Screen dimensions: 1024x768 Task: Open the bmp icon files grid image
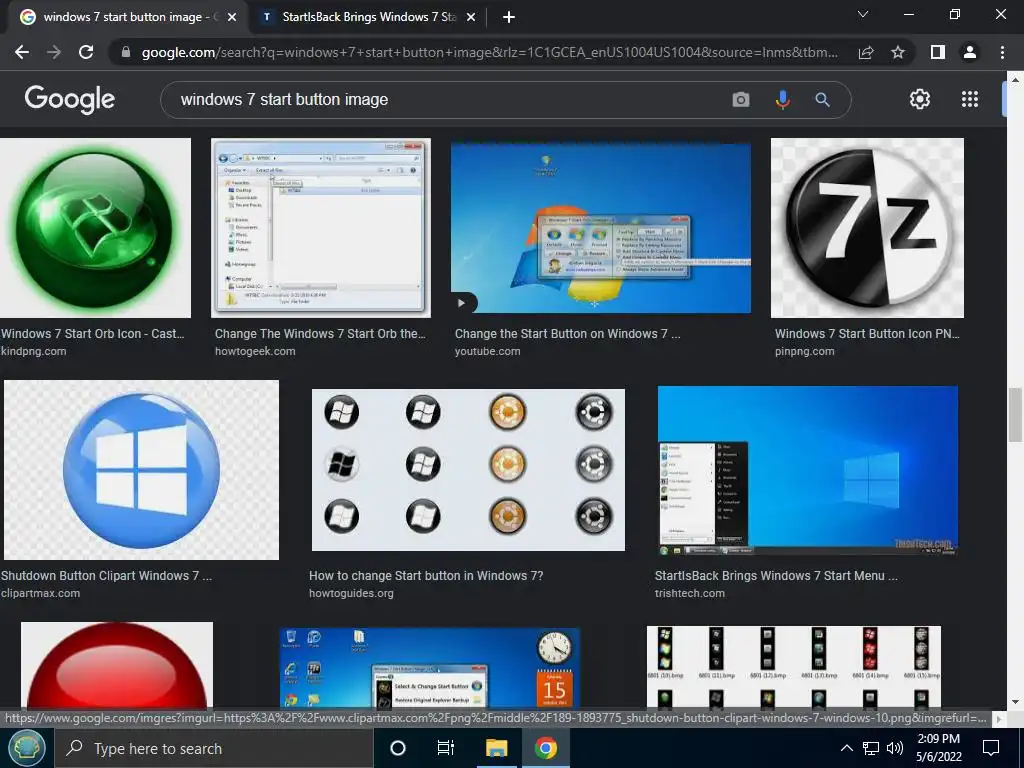(793, 667)
